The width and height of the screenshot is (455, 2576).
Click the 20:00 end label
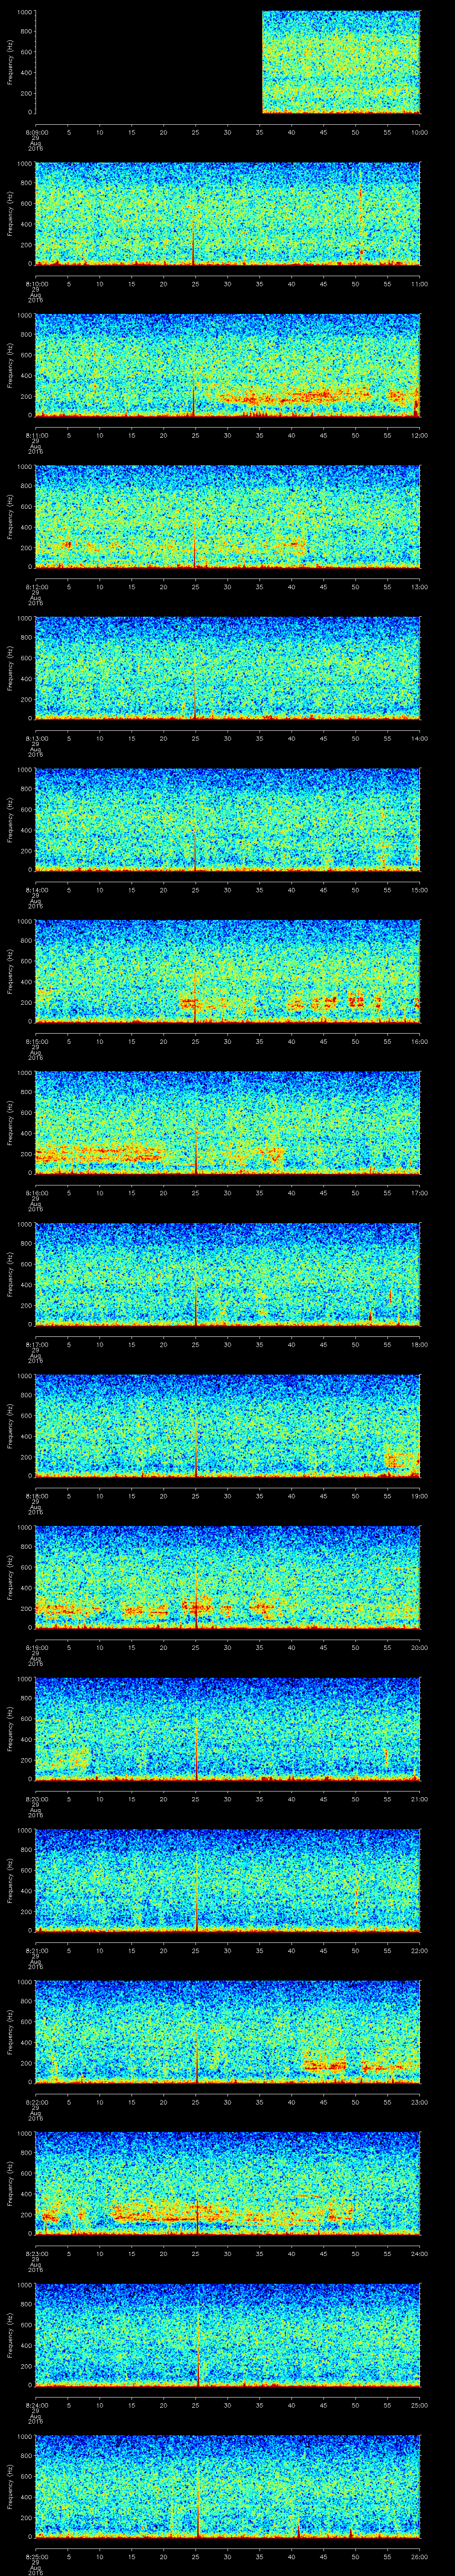pos(419,1647)
